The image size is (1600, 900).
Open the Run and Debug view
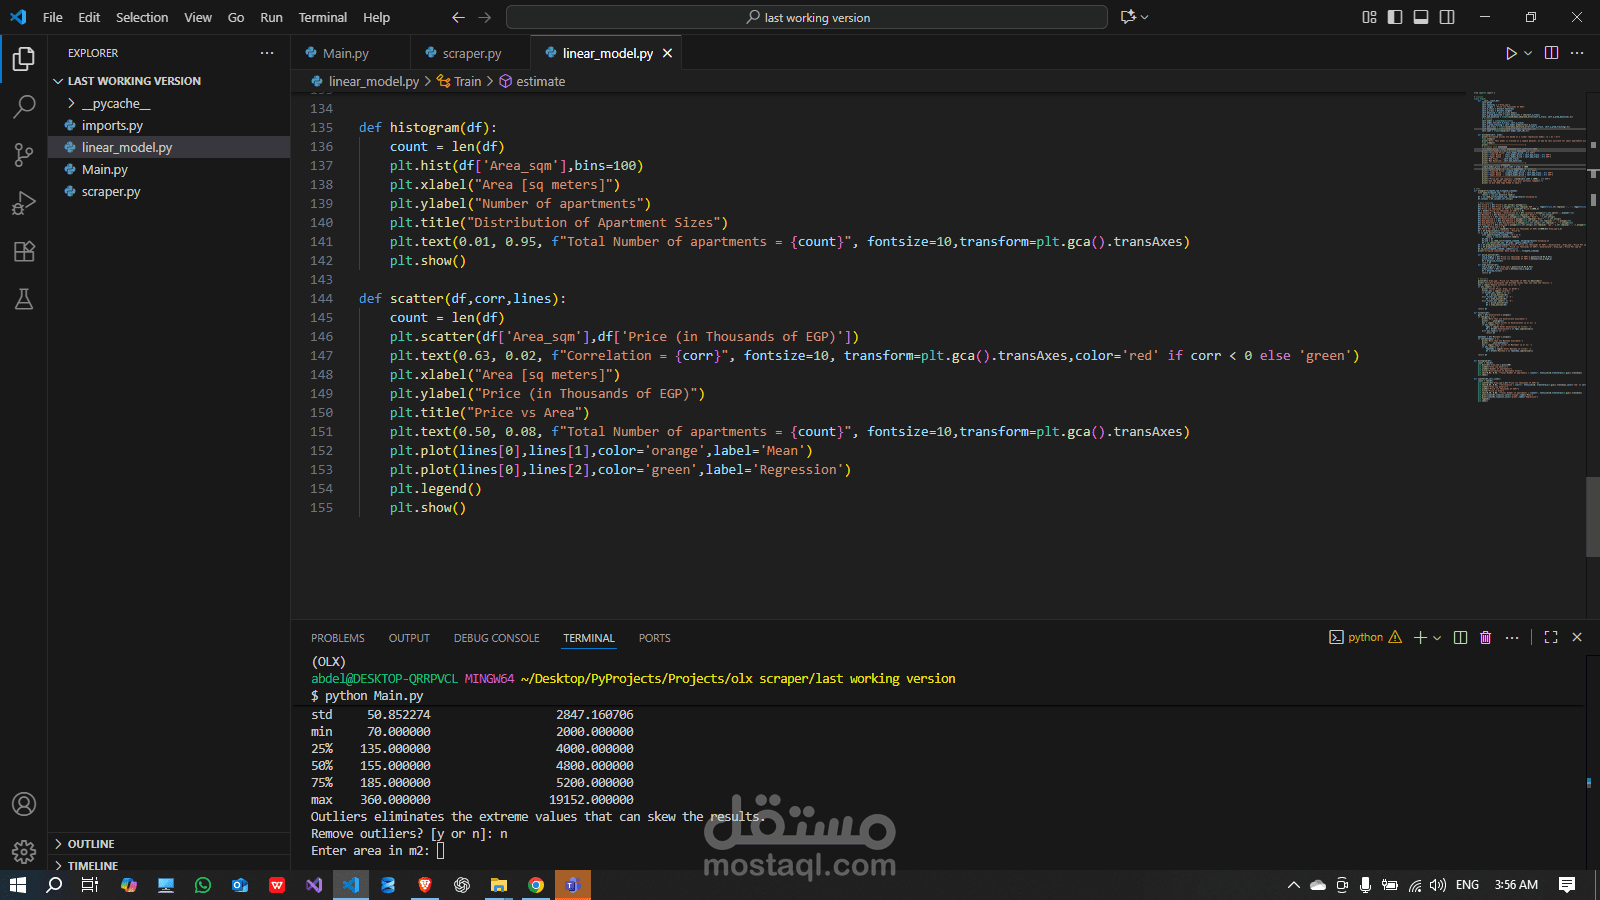(x=24, y=203)
